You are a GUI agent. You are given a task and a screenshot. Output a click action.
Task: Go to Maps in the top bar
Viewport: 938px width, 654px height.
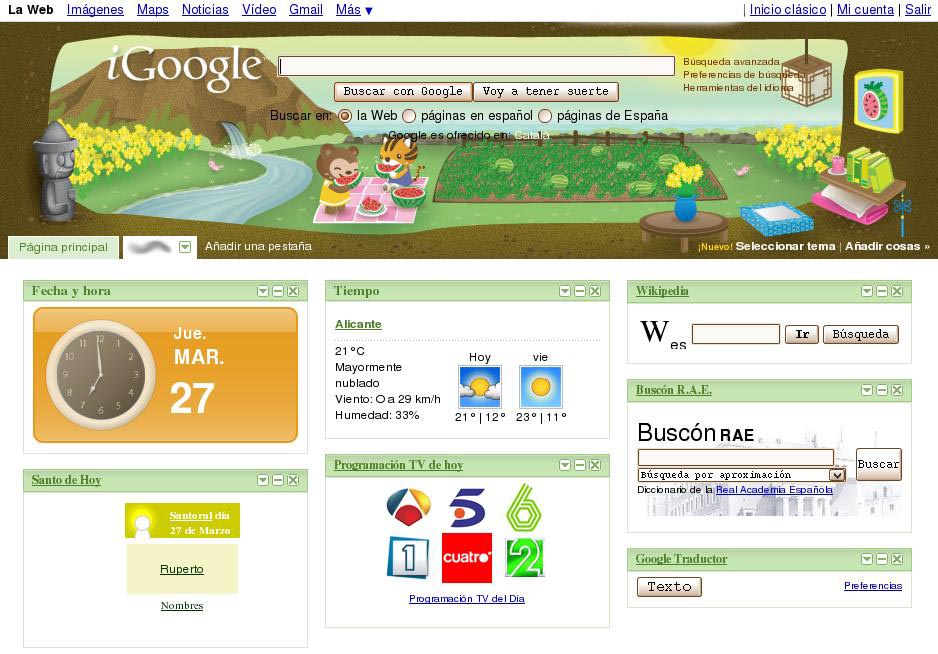pos(153,10)
